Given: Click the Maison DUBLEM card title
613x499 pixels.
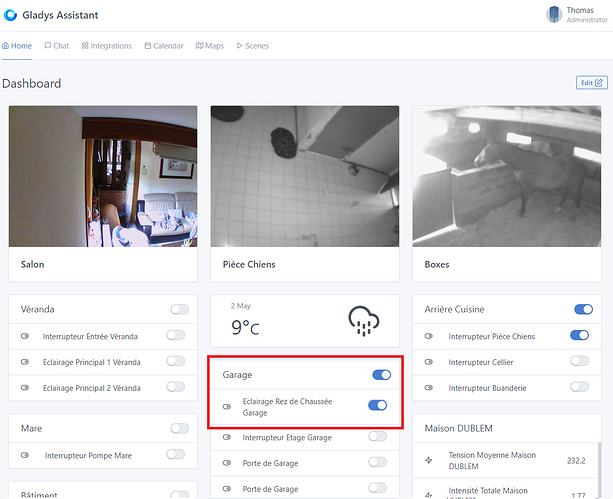Looking at the screenshot, I should point(459,428).
